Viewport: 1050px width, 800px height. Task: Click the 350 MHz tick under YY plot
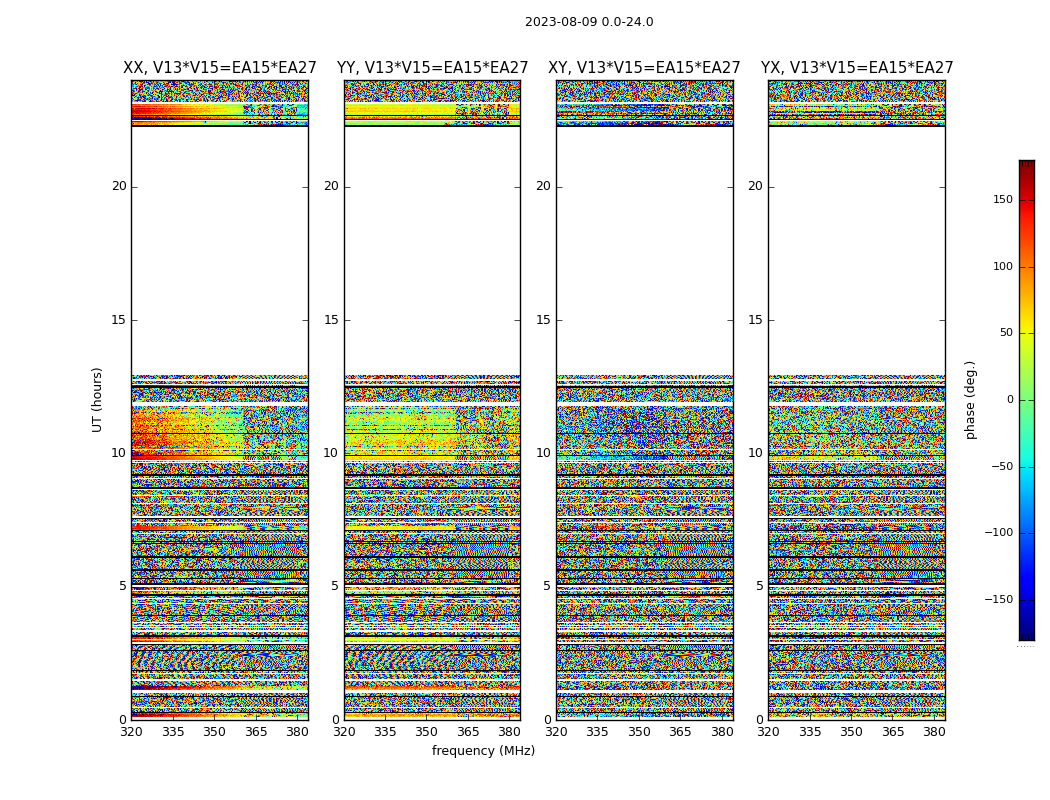pos(427,732)
